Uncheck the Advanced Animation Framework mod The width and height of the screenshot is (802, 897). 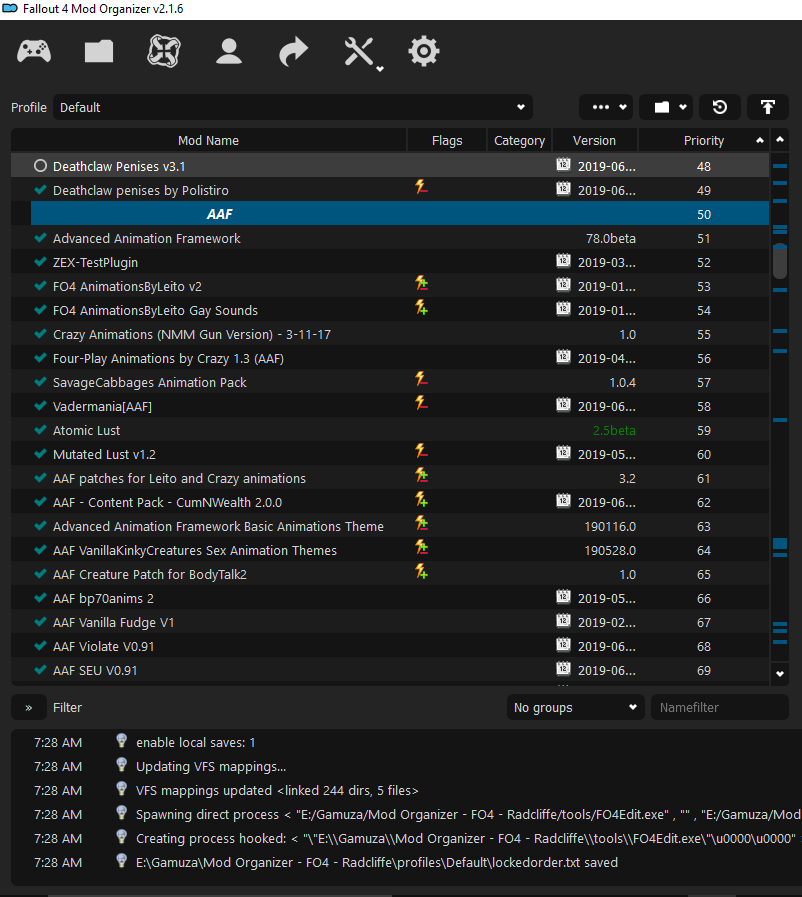pos(40,238)
